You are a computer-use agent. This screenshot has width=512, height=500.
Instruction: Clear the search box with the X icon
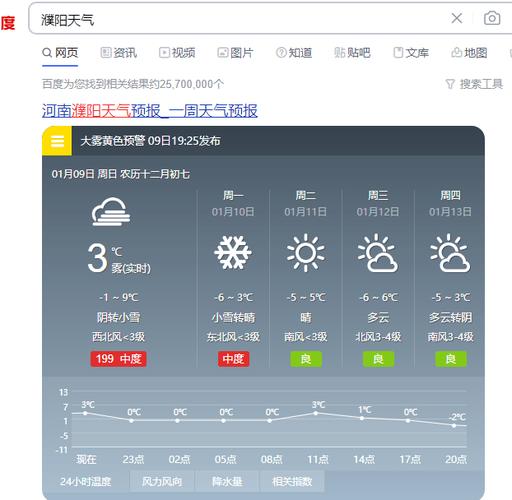pos(457,18)
